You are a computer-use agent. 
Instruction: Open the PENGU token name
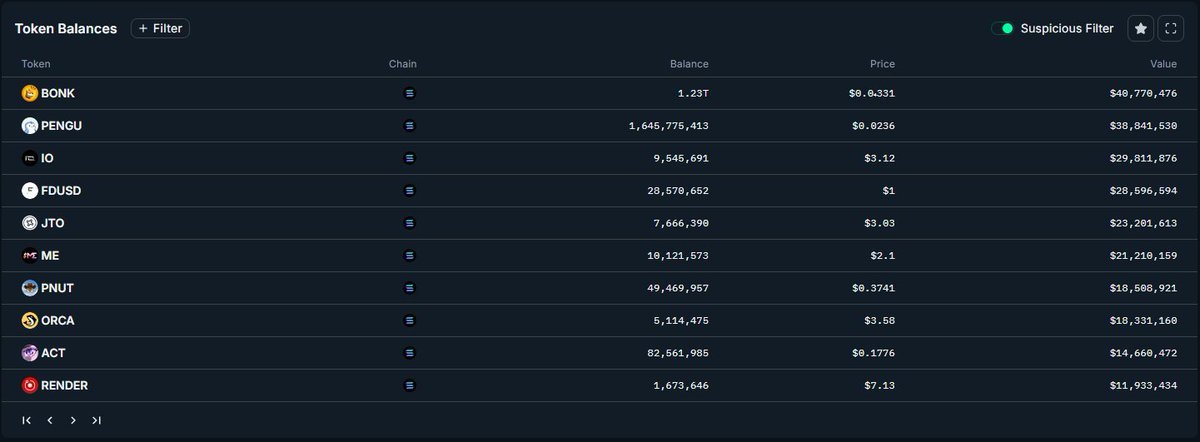62,126
